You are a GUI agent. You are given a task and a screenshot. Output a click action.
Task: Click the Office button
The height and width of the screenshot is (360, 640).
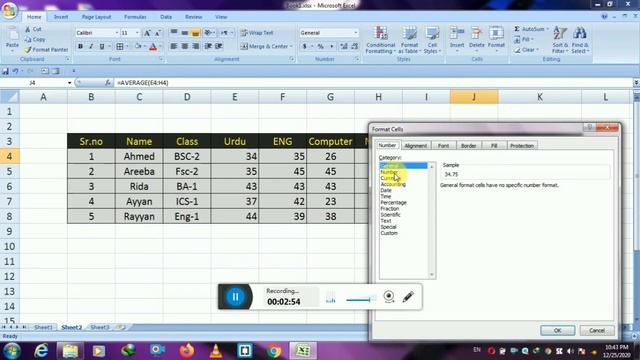[x=9, y=10]
